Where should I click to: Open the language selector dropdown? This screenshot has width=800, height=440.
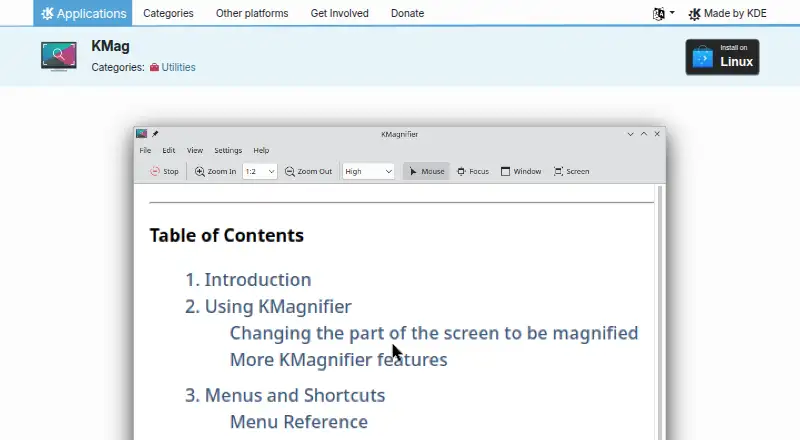(x=663, y=13)
